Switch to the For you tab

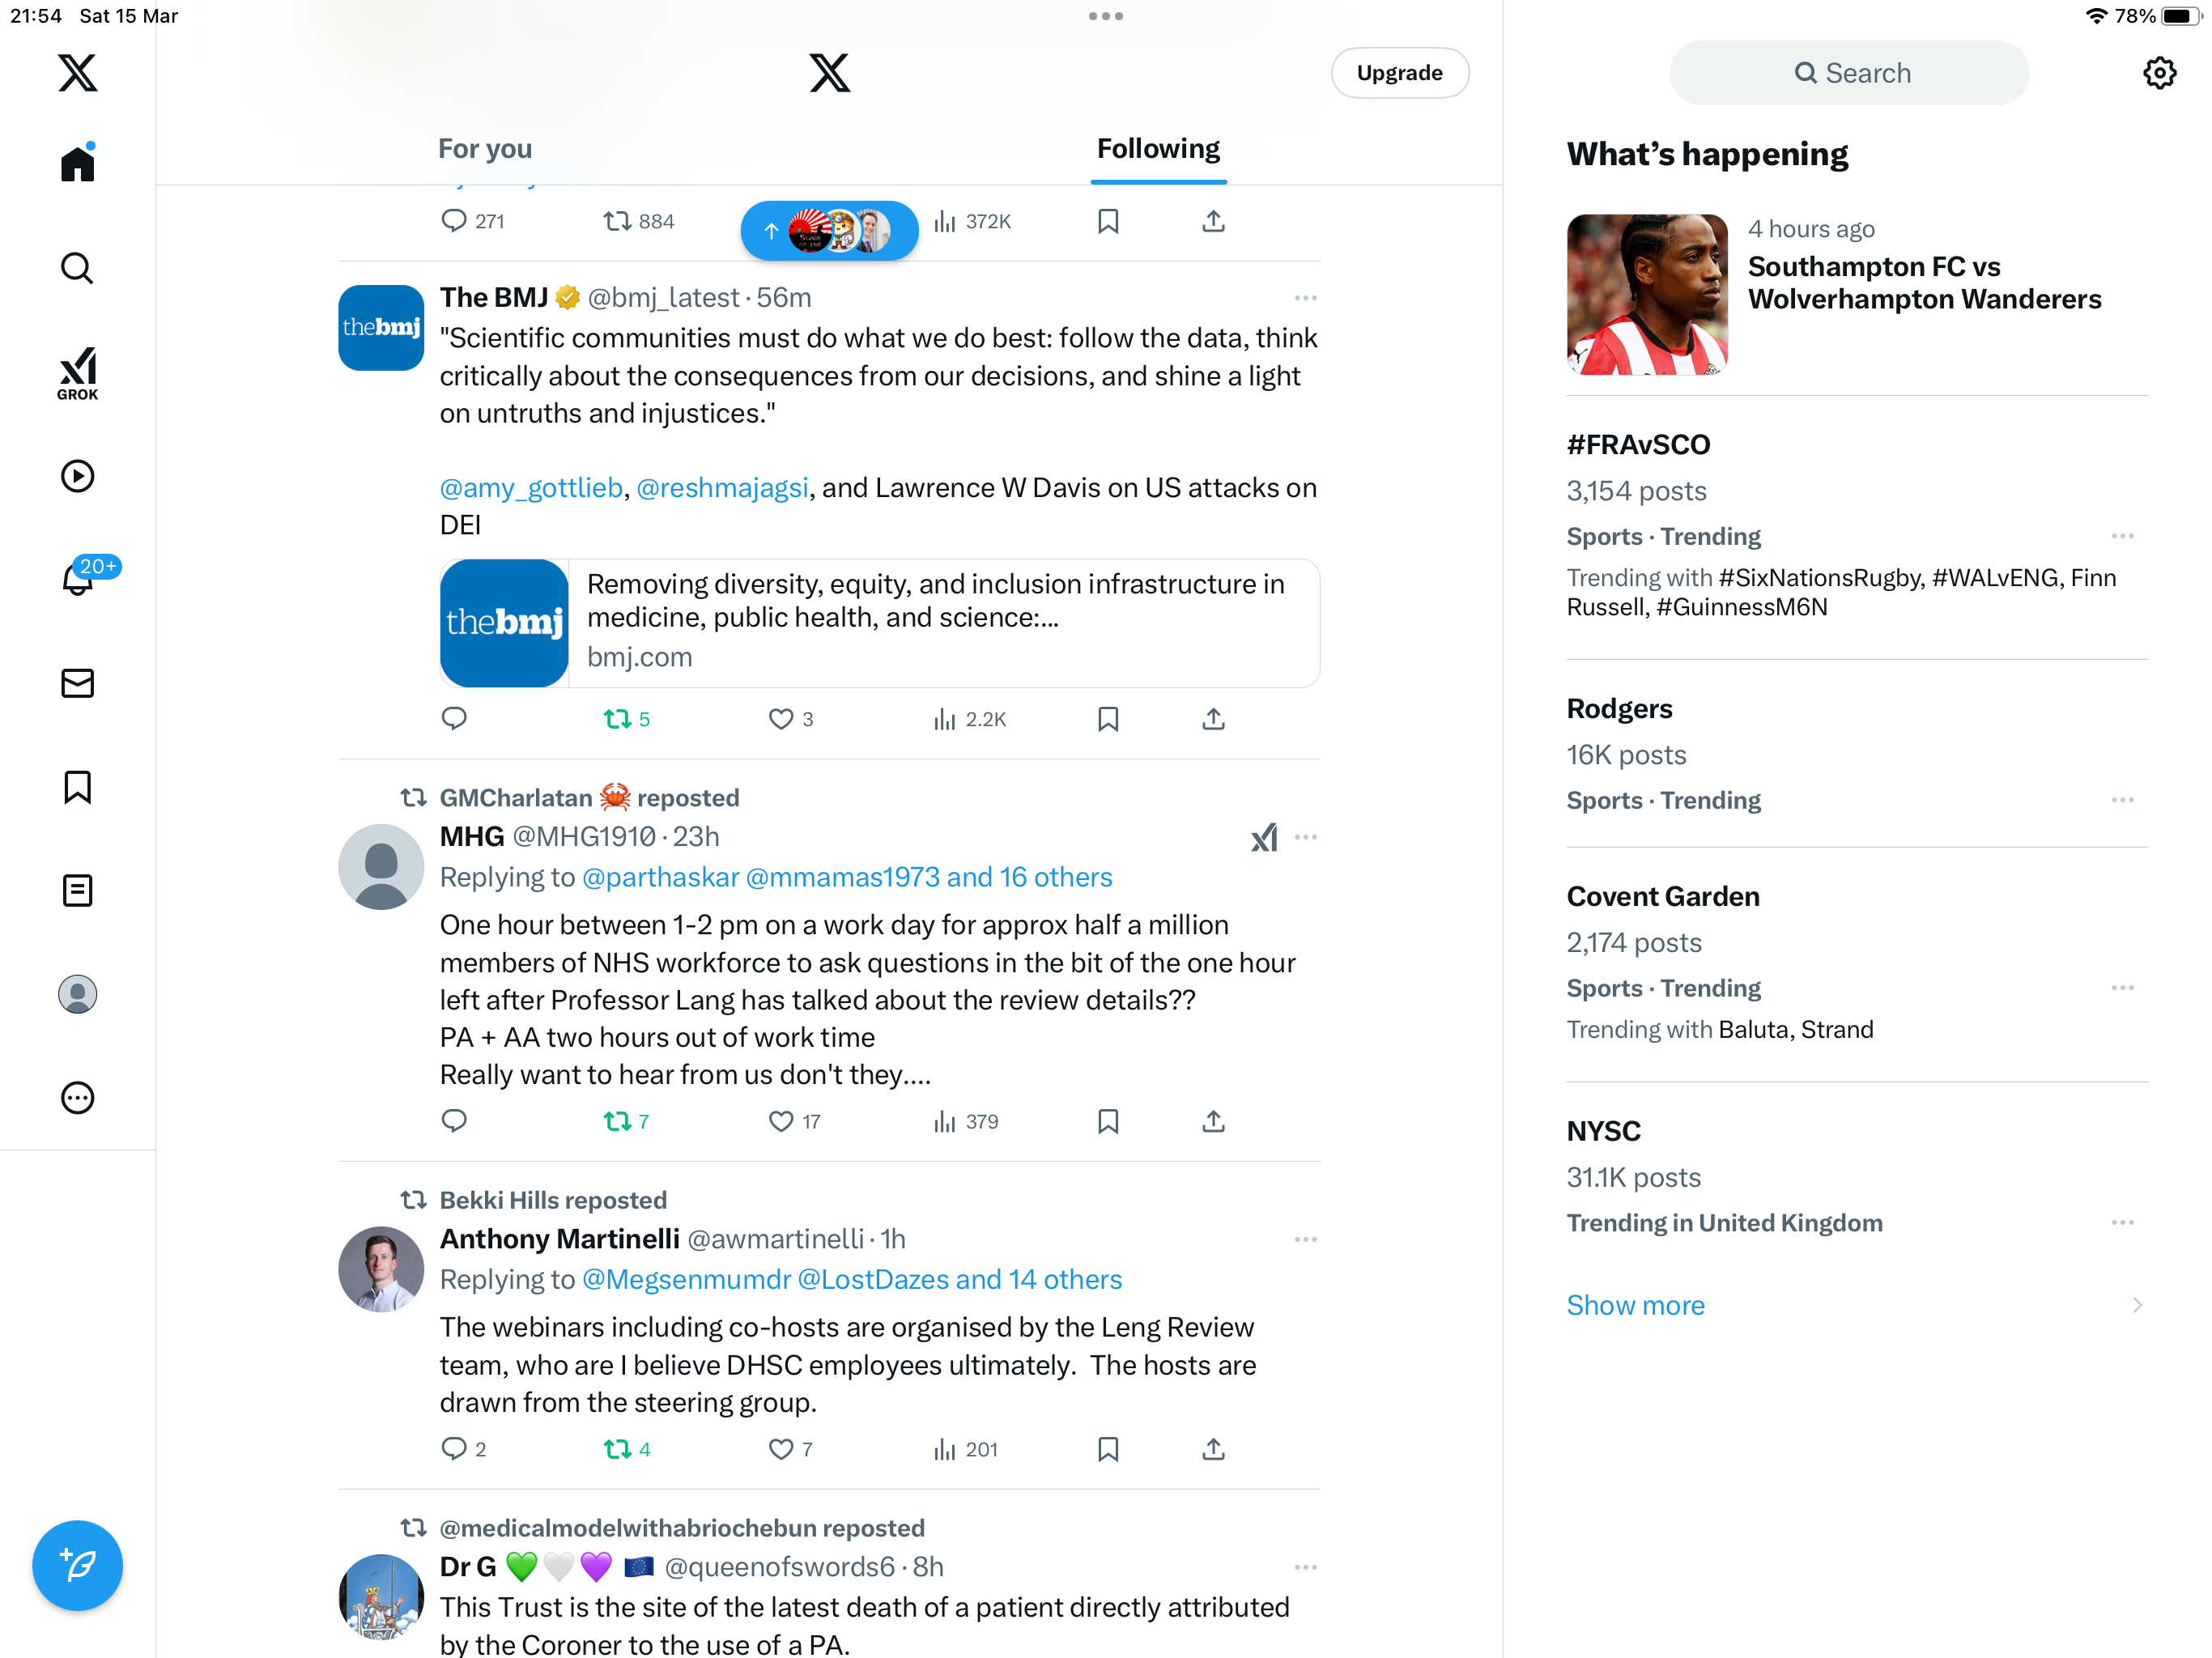click(x=485, y=149)
